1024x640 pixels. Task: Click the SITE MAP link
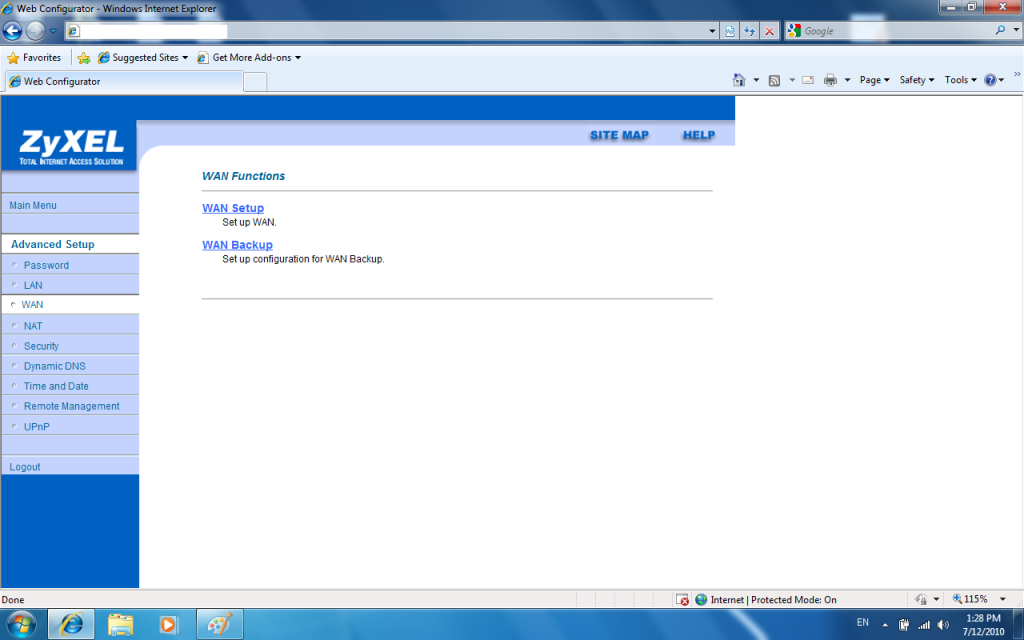(619, 136)
